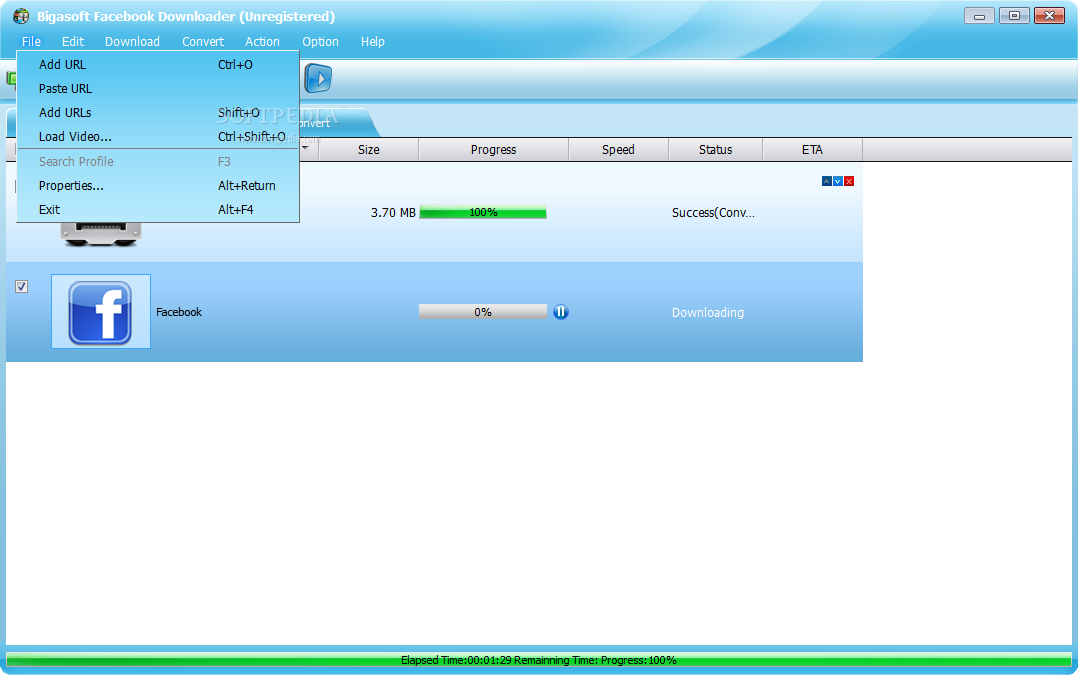
Task: Open Properties... from File menu
Action: 158,186
